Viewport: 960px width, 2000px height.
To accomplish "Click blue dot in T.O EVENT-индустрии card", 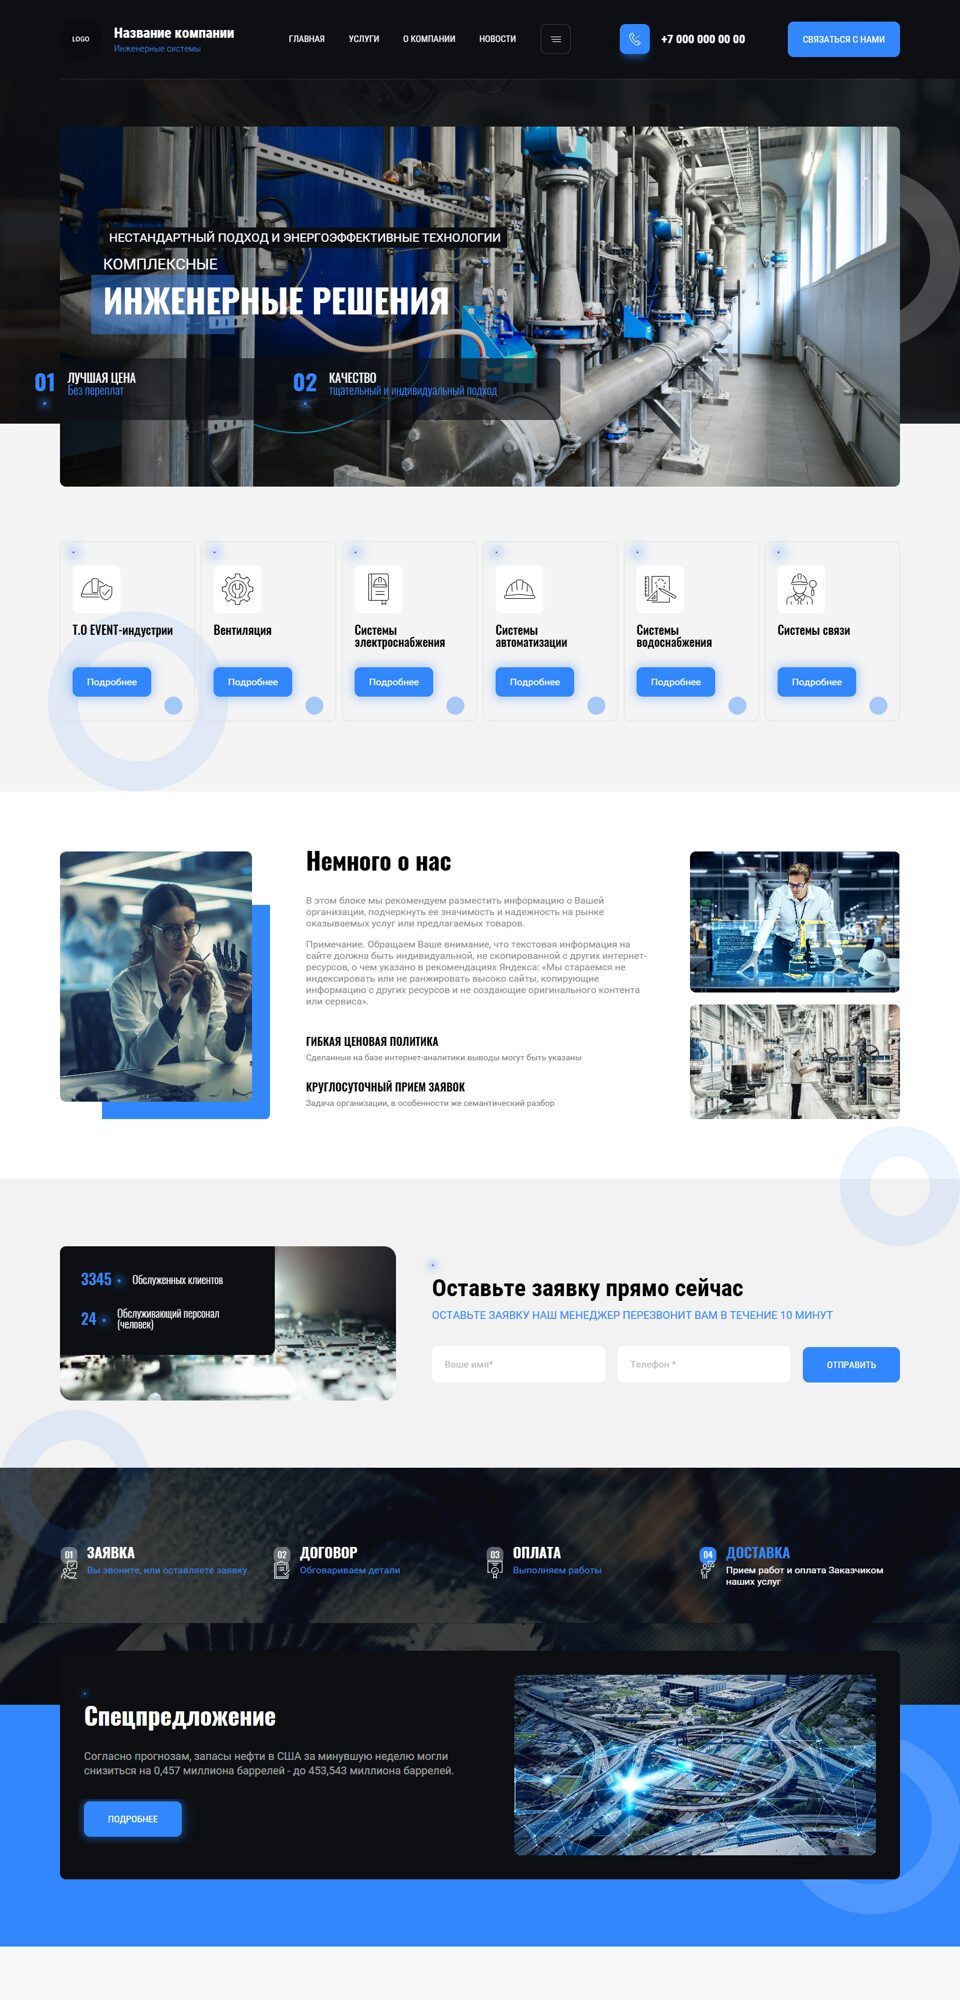I will pos(173,705).
